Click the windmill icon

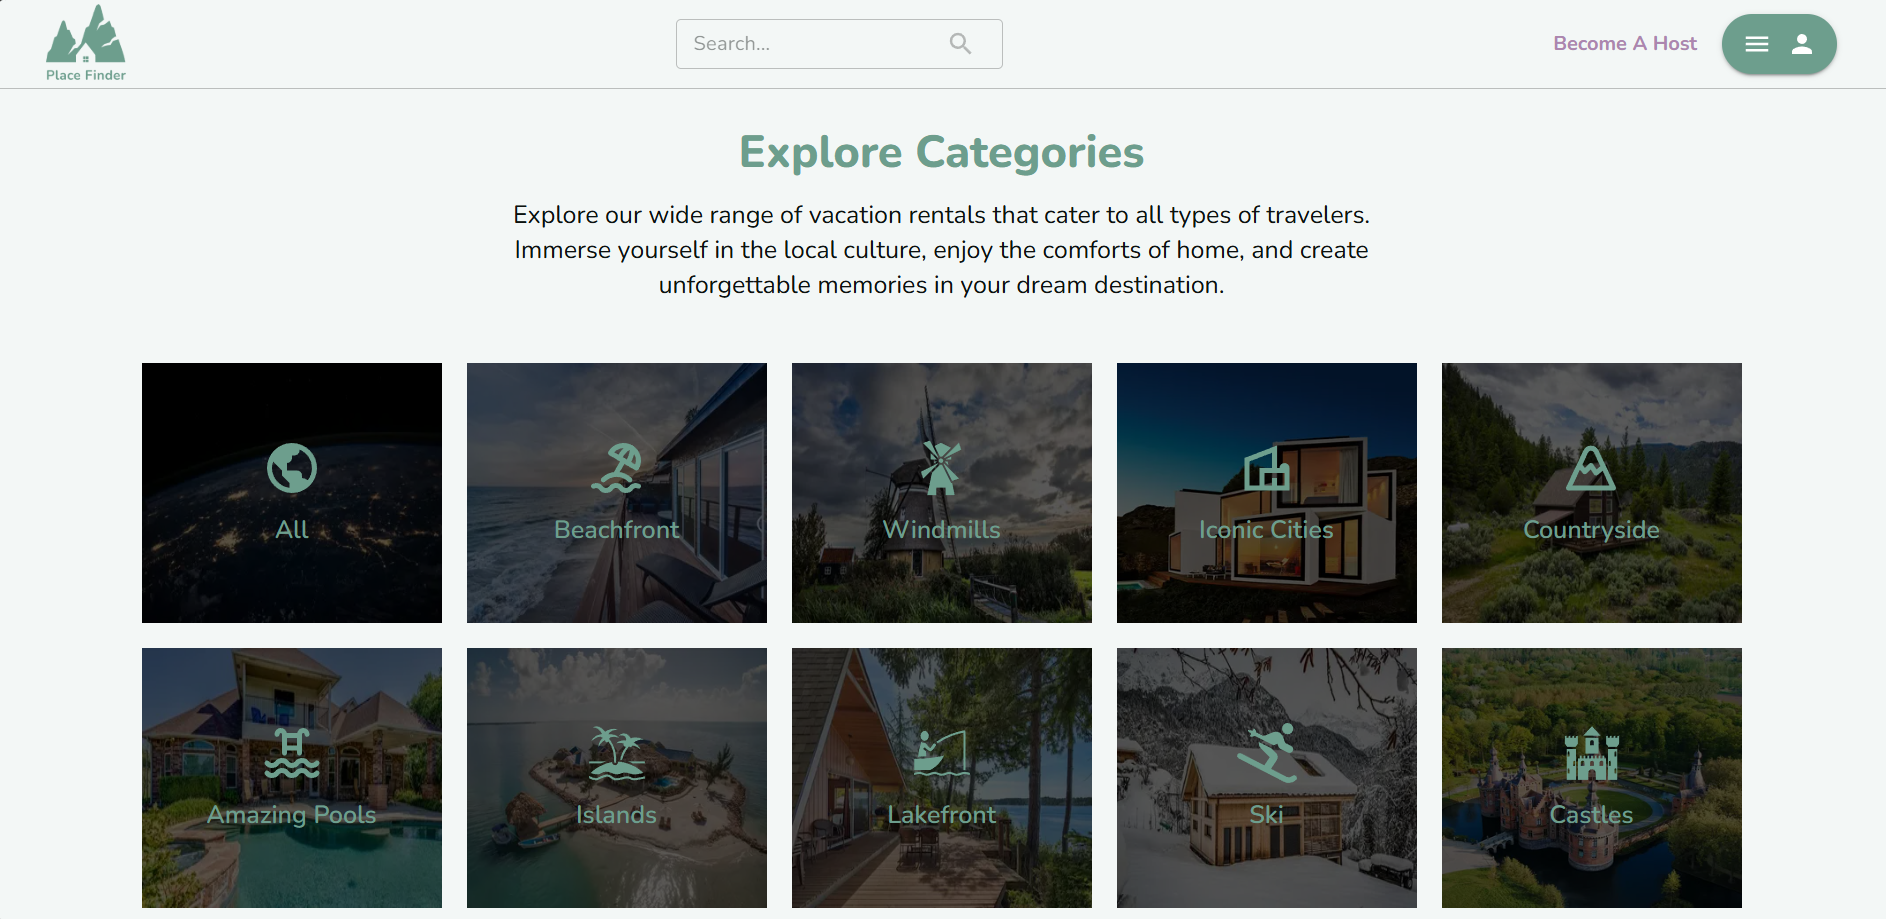coord(941,468)
